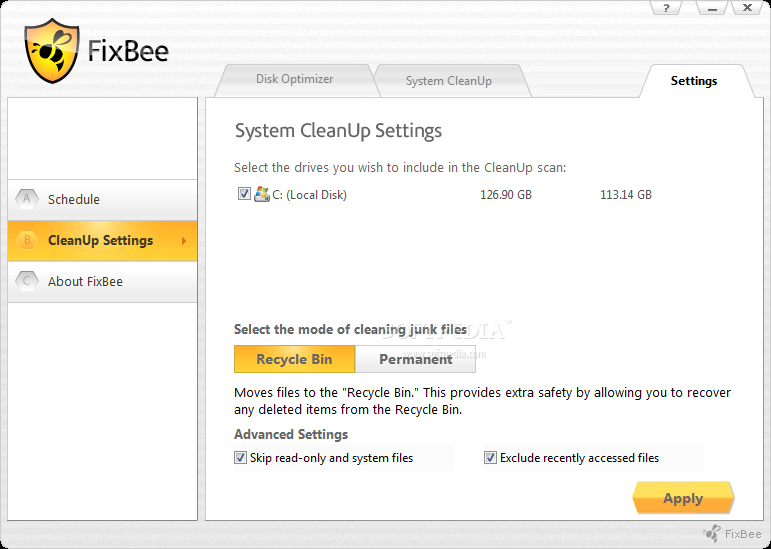Screen dimensions: 771x549
Task: Click the hexagon B icon beside CleanUp Settings
Action: (x=27, y=240)
